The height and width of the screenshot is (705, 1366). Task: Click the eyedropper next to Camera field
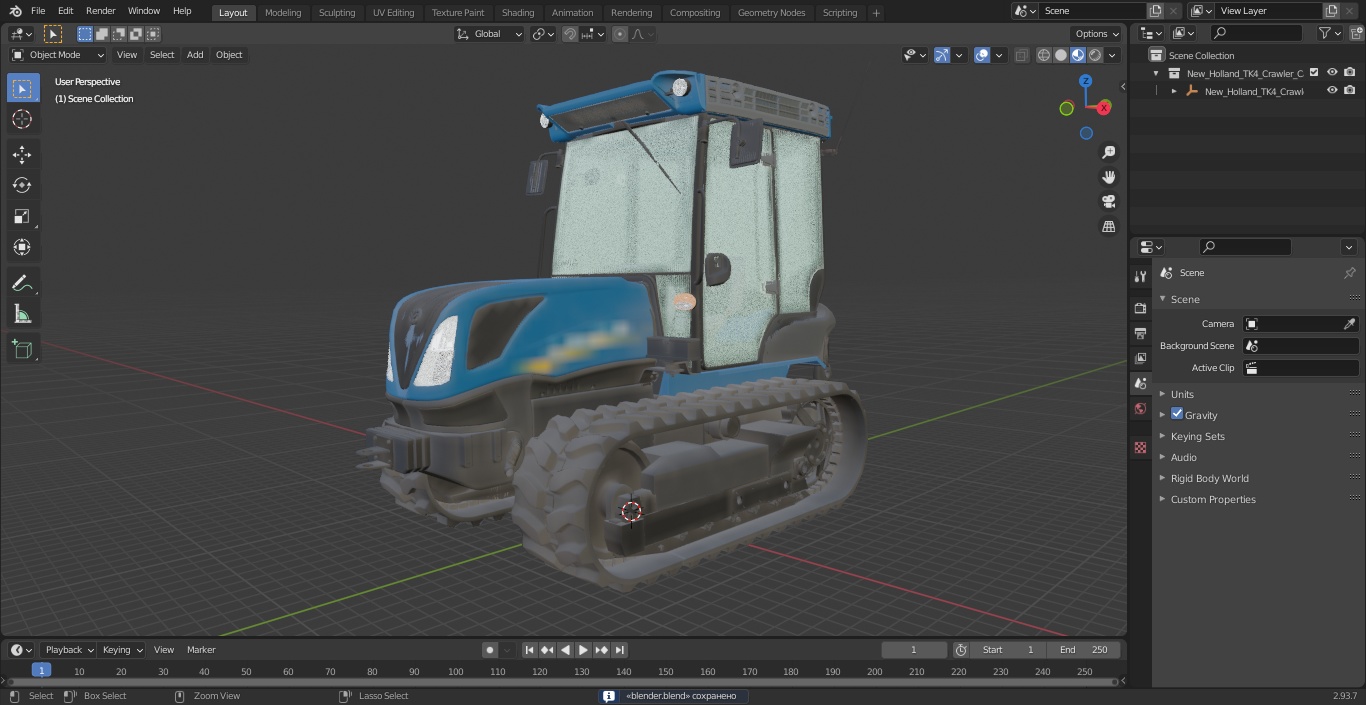click(1349, 324)
